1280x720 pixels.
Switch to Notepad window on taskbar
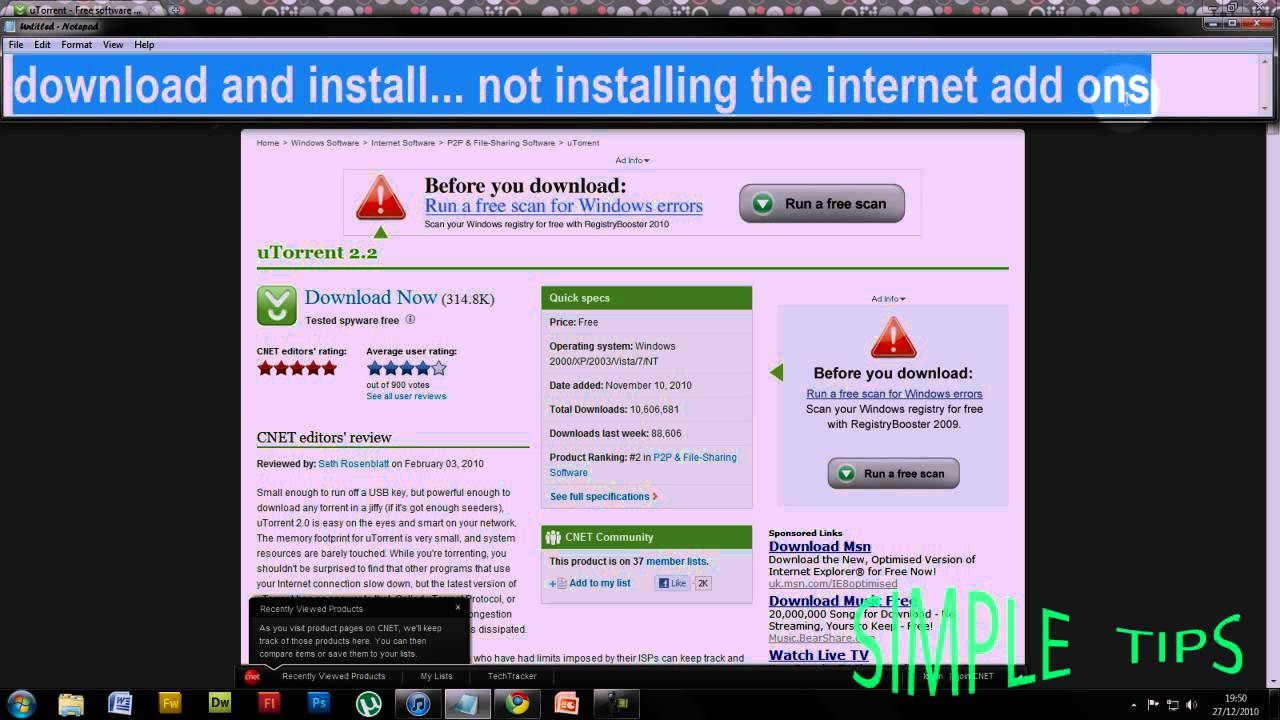pyautogui.click(x=467, y=704)
